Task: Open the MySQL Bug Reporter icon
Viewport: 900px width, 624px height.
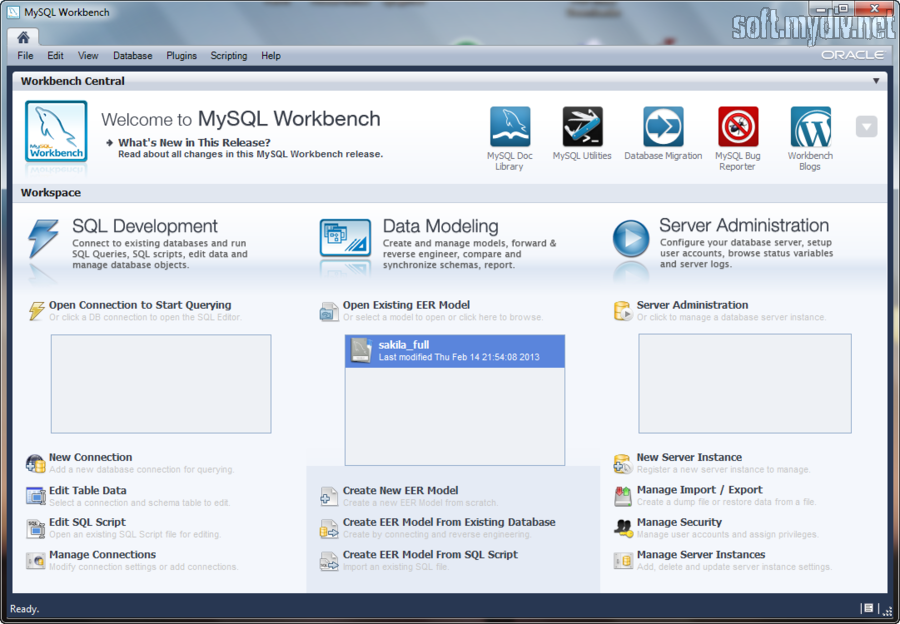Action: coord(738,127)
